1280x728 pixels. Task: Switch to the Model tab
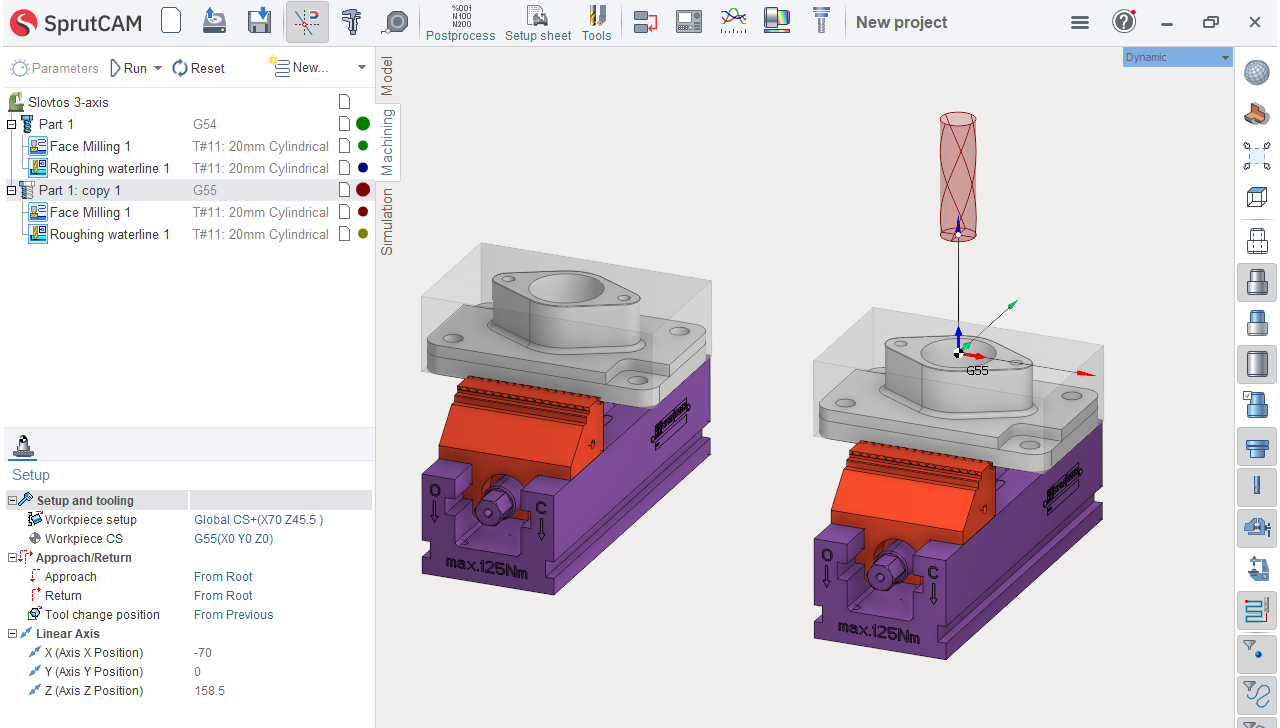click(x=387, y=76)
